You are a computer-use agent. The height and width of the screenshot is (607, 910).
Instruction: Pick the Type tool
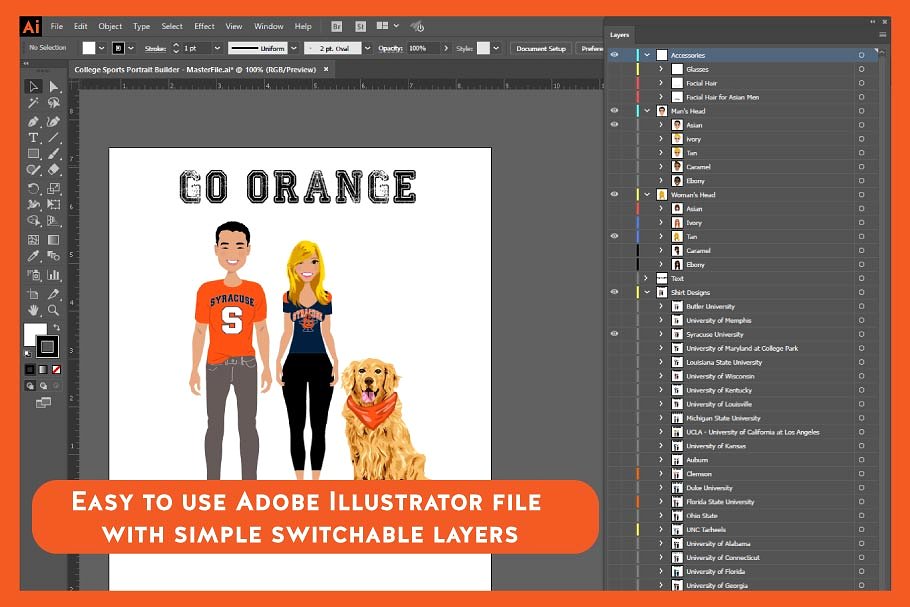click(33, 137)
